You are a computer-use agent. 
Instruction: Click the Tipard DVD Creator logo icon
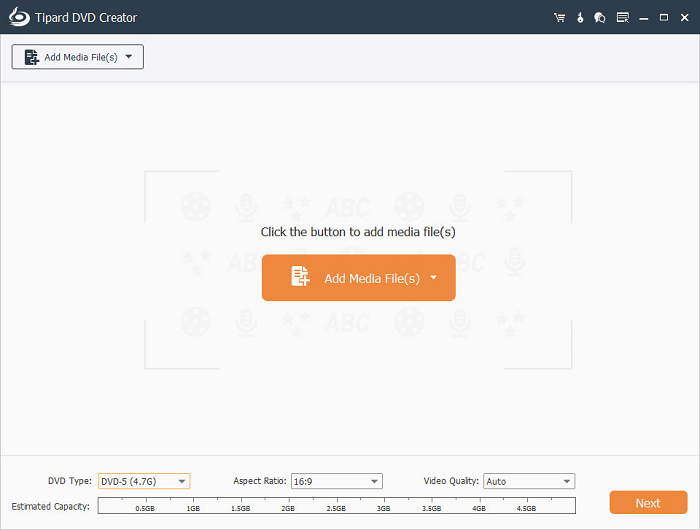pos(15,17)
